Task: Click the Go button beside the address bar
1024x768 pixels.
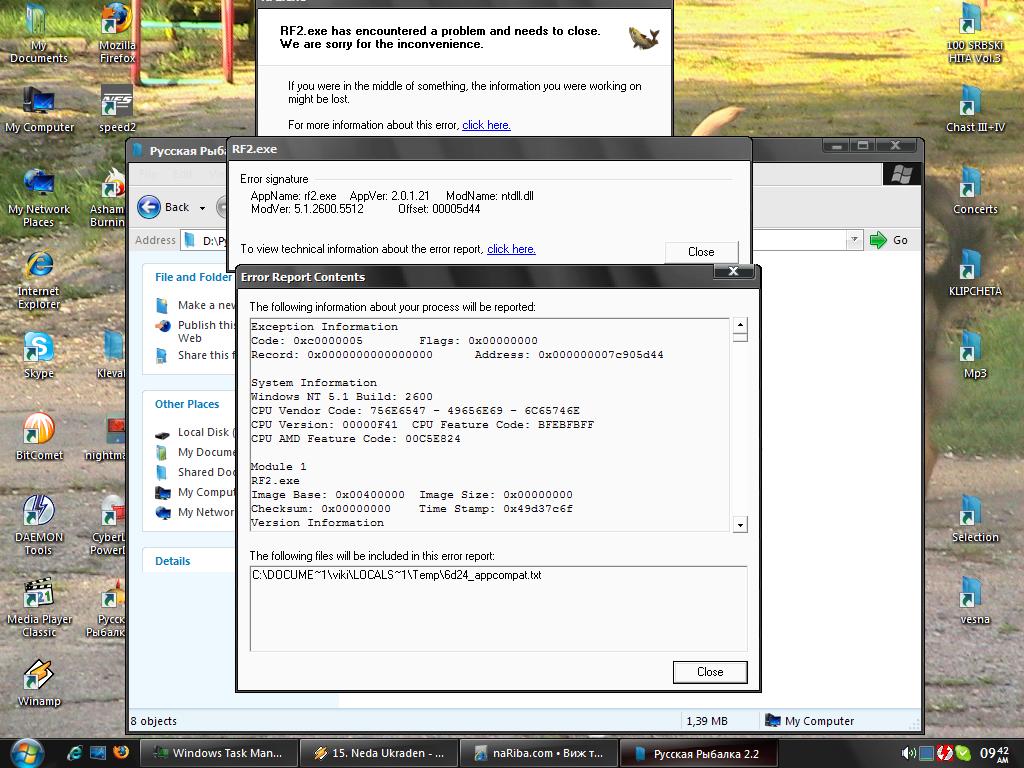Action: (x=889, y=240)
